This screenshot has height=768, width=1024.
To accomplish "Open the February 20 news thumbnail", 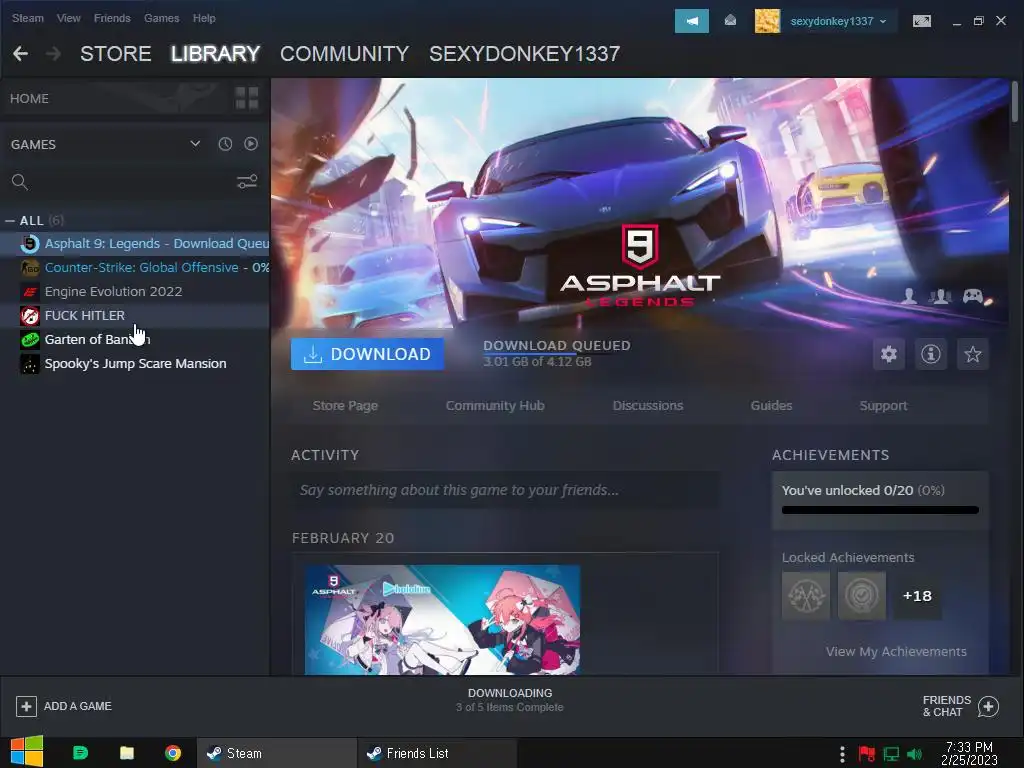I will pyautogui.click(x=442, y=620).
